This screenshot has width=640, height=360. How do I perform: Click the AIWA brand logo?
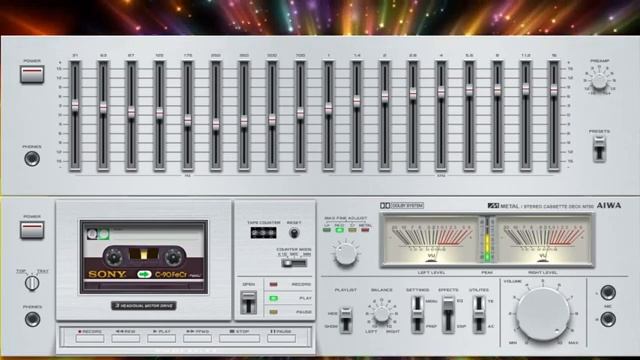tap(609, 205)
